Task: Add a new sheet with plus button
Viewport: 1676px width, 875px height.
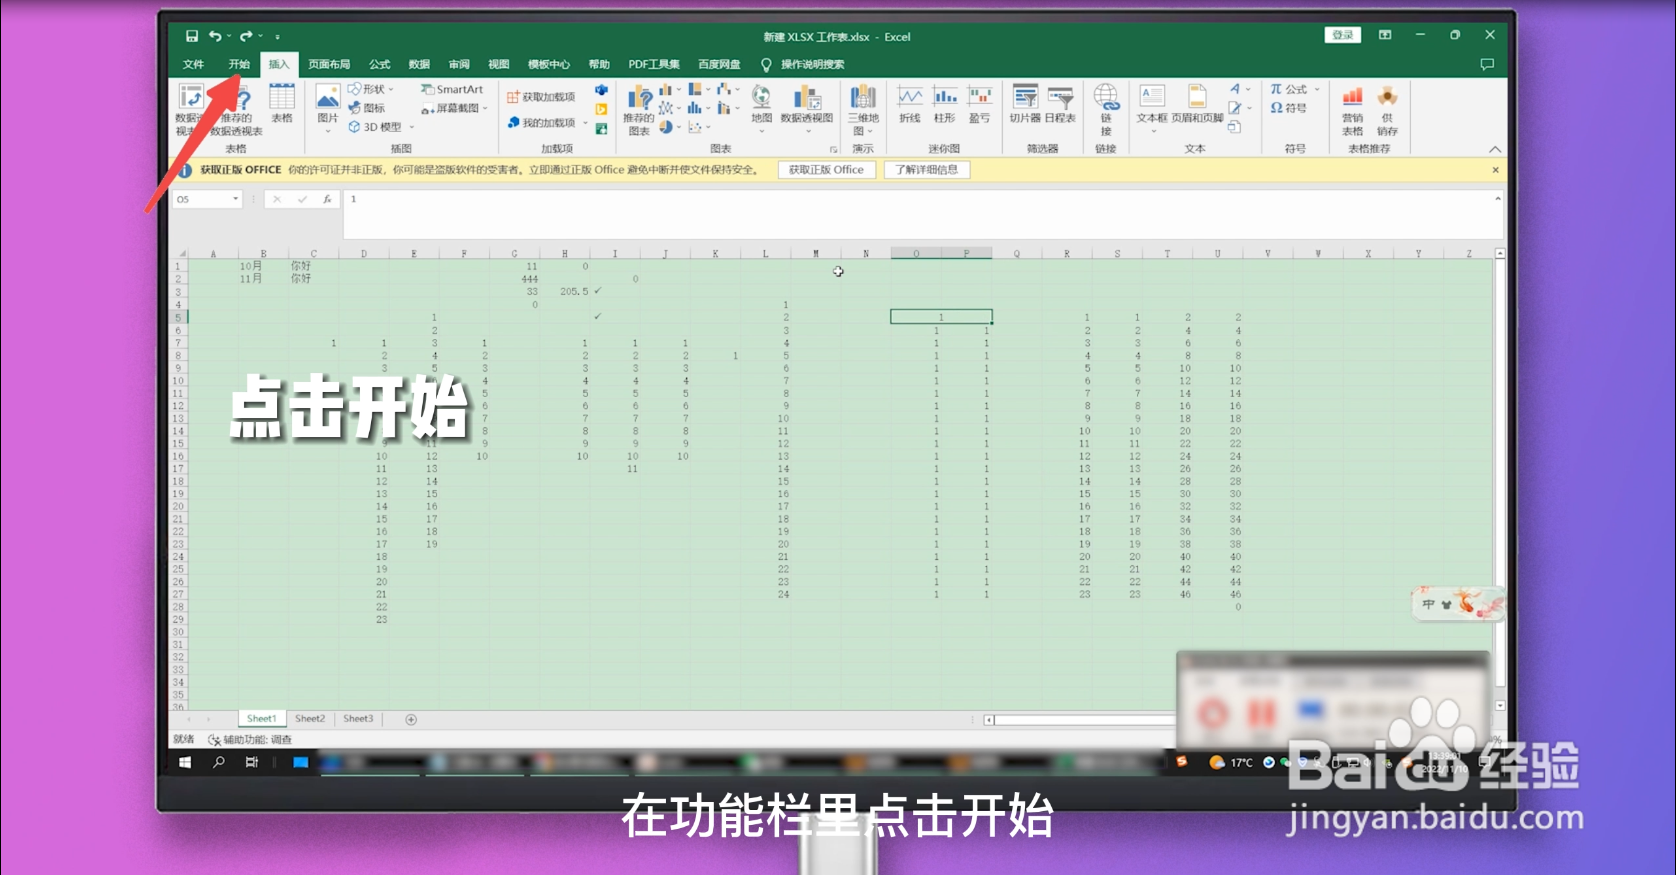Action: 411,719
